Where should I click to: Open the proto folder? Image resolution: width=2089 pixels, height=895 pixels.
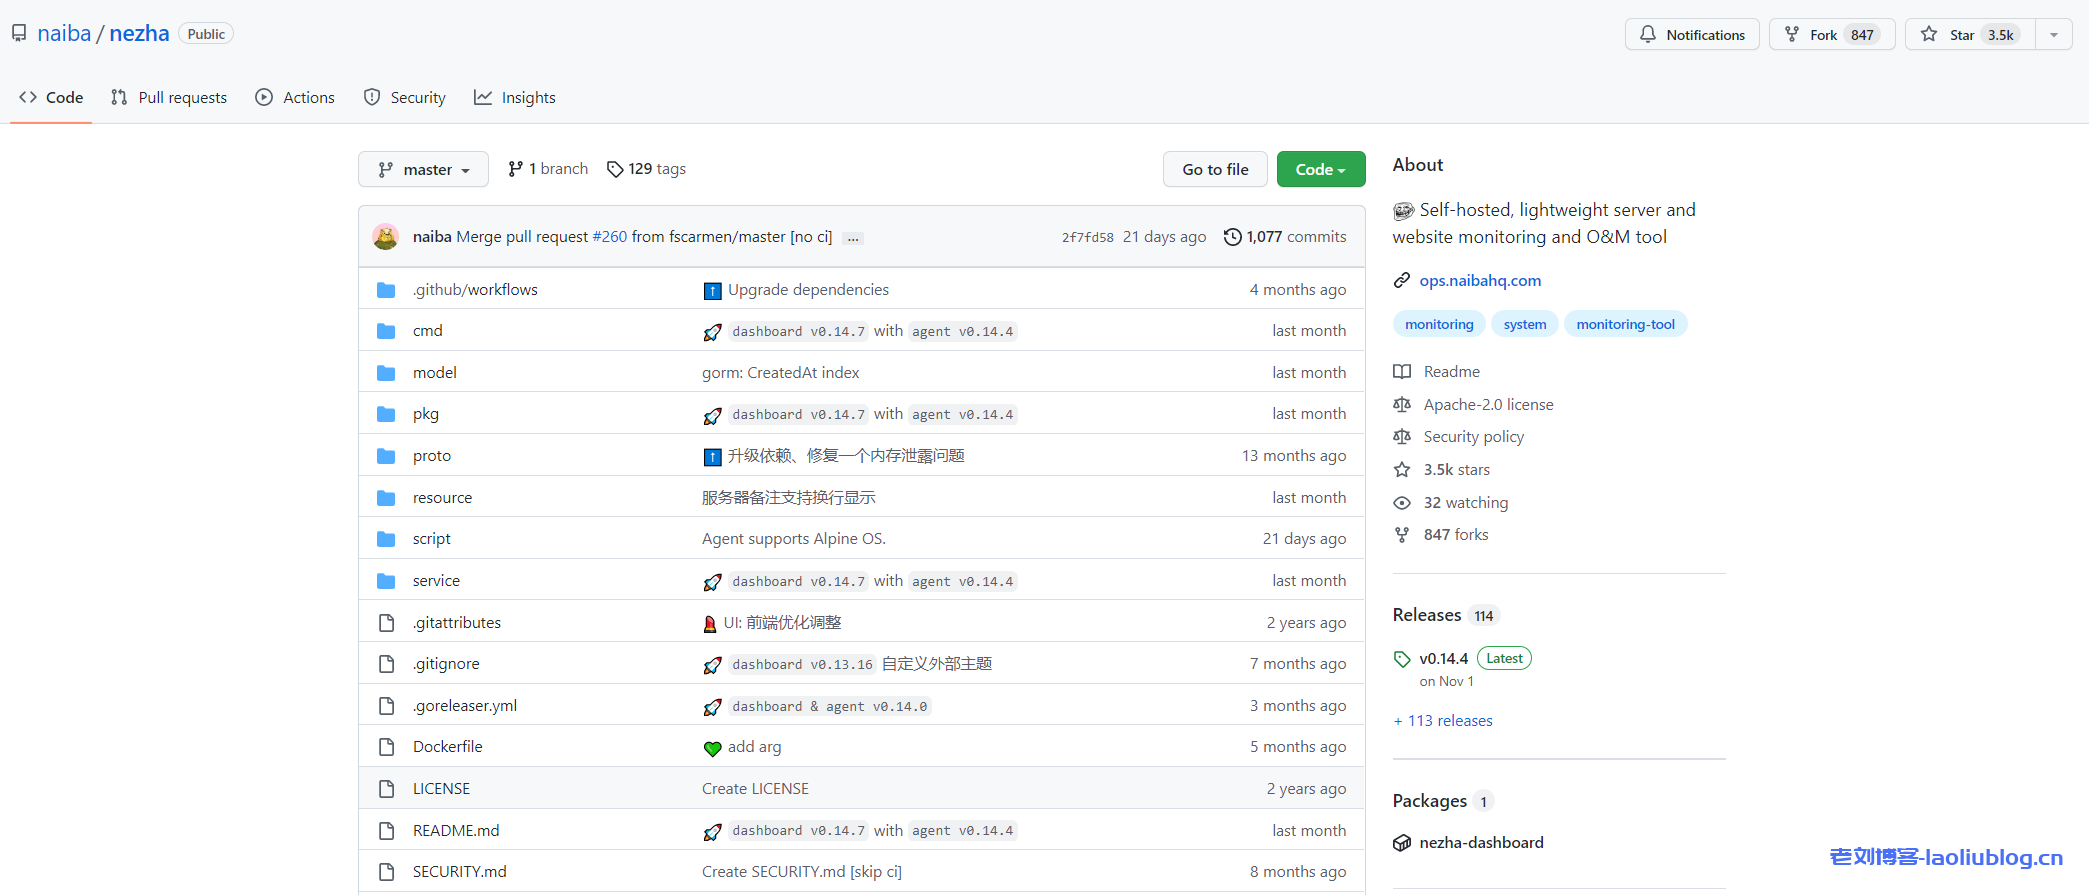pyautogui.click(x=432, y=456)
